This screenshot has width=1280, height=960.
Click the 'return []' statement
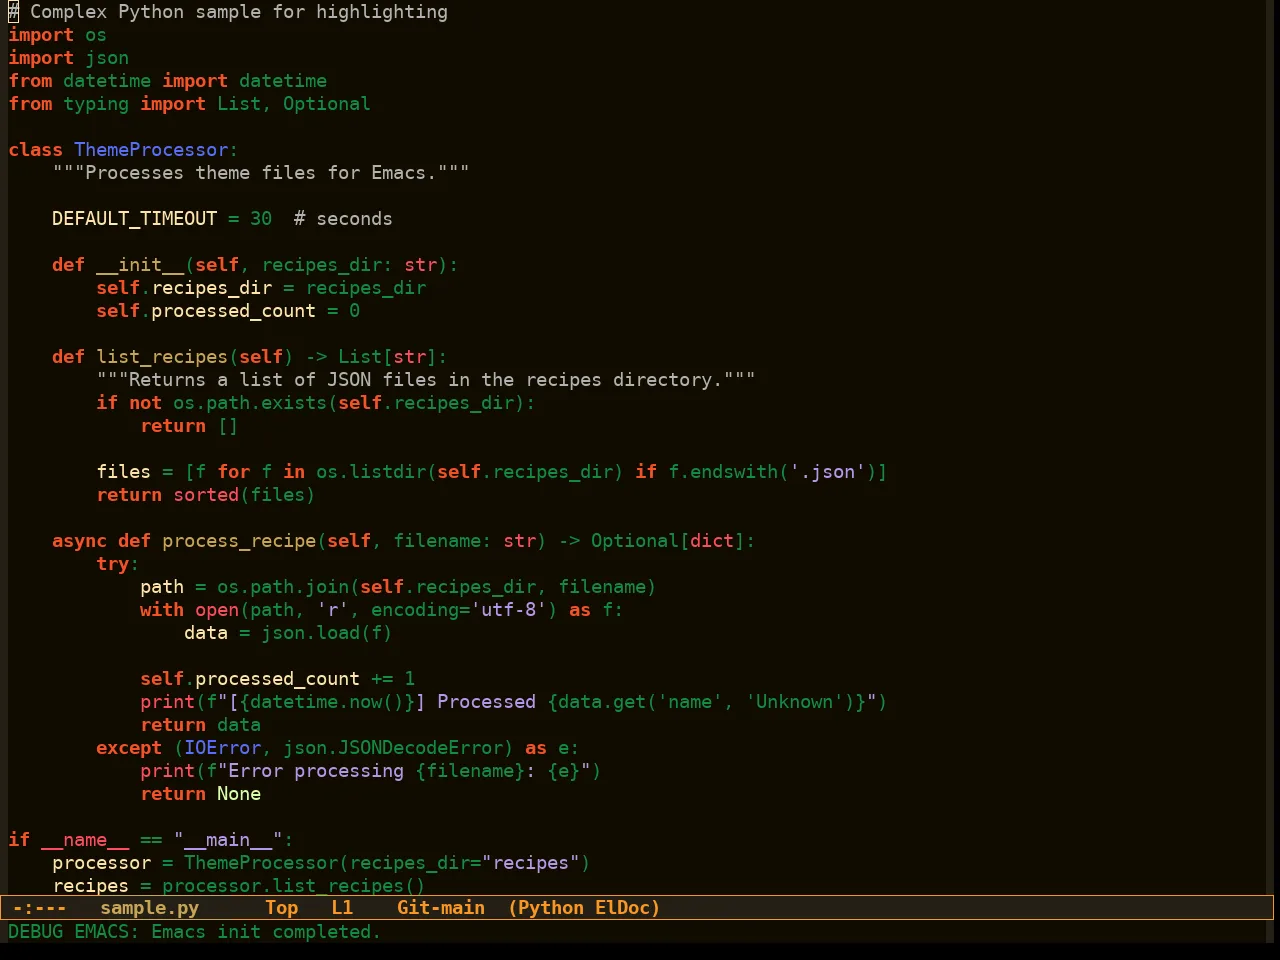(189, 426)
